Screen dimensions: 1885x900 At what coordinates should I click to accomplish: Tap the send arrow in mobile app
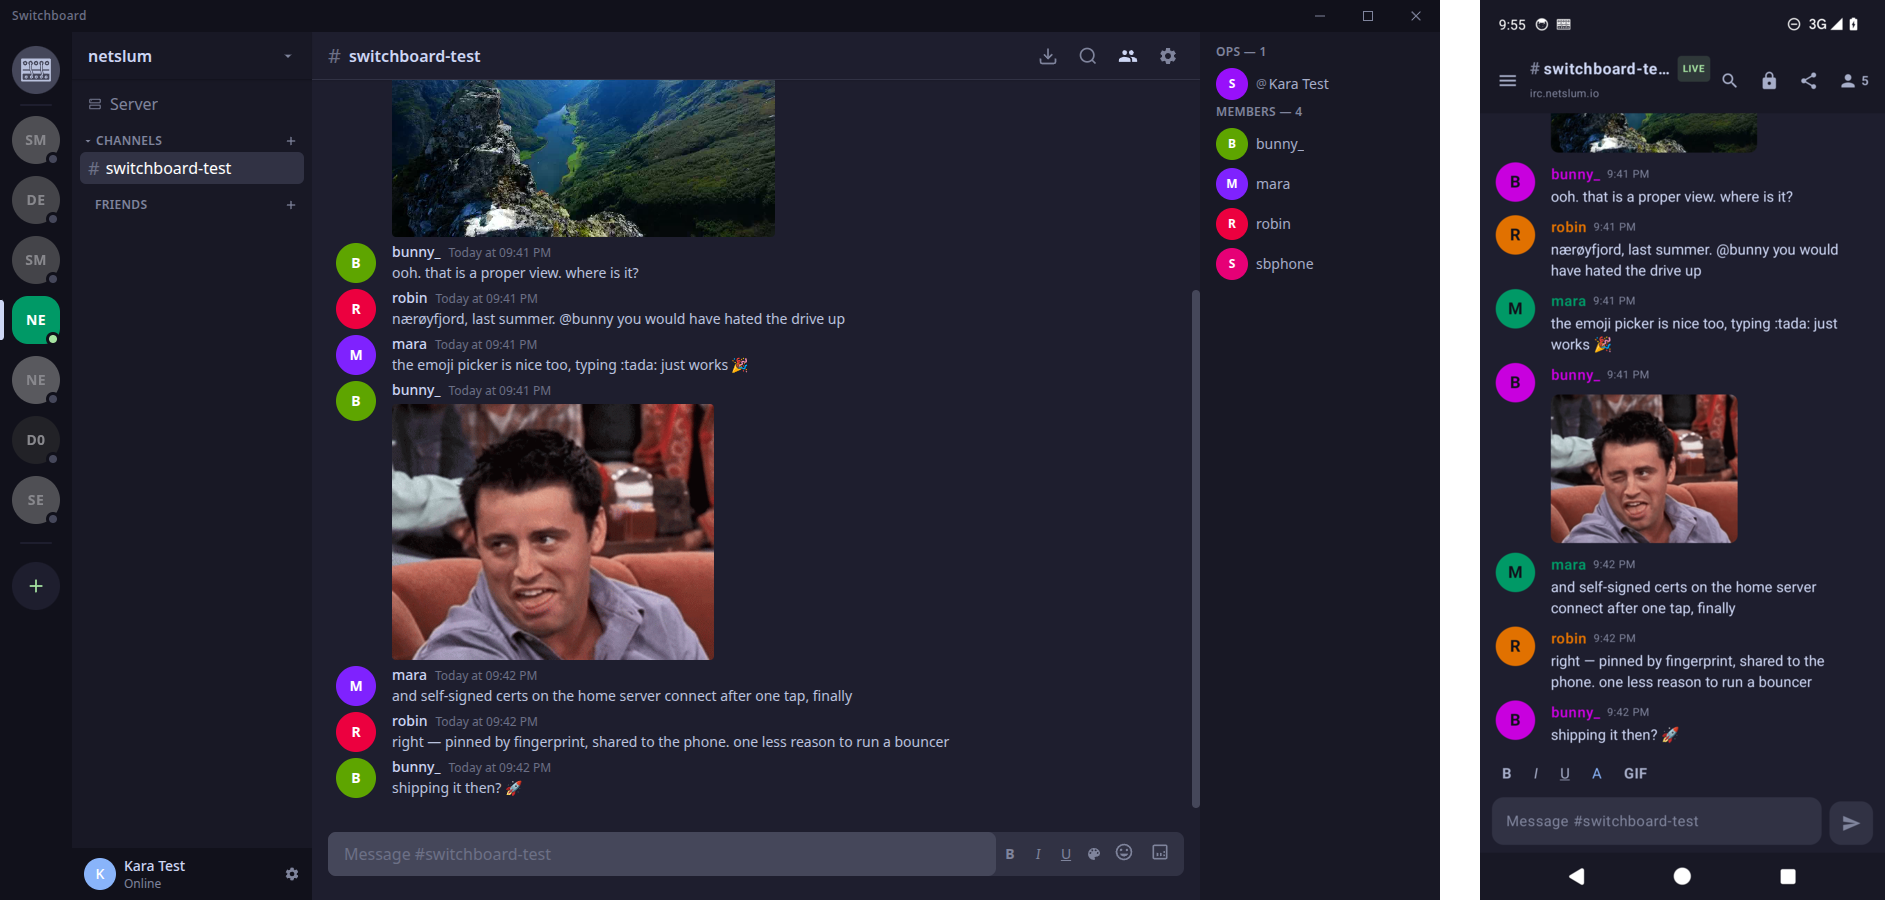tap(1851, 823)
